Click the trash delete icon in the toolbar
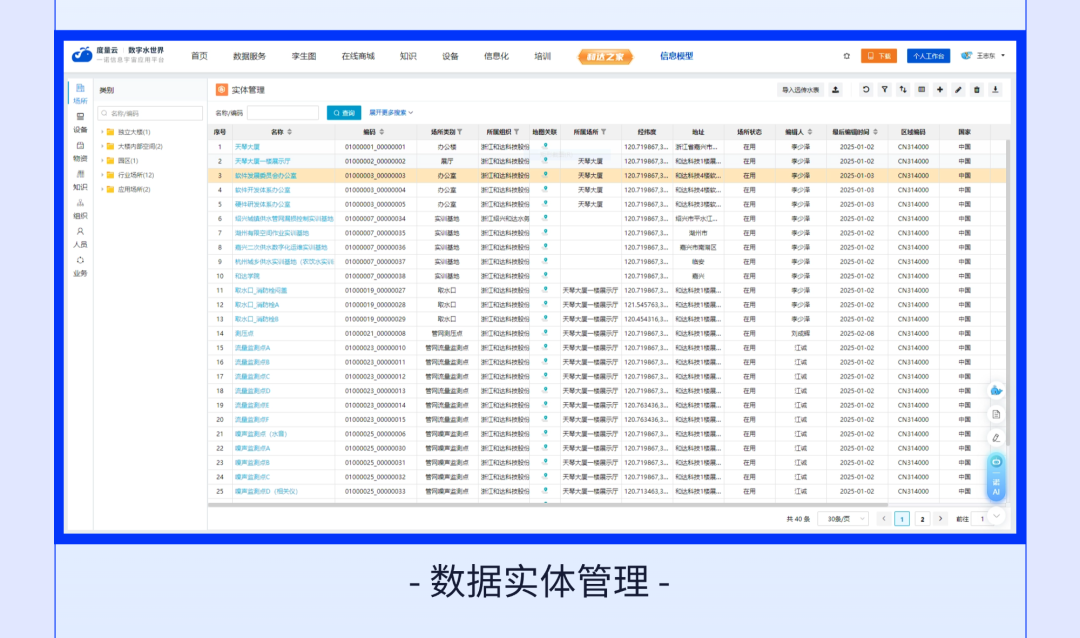 [977, 90]
